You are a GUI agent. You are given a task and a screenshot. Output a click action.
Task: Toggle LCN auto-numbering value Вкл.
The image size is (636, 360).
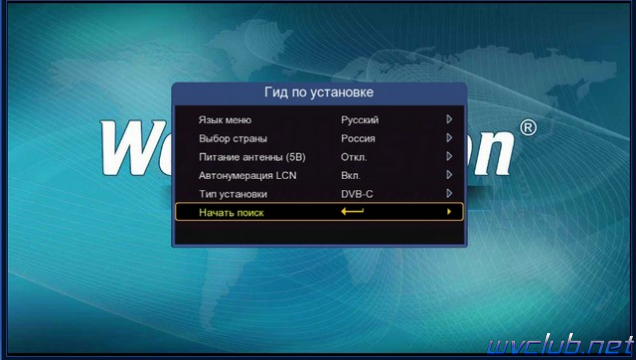coord(350,176)
